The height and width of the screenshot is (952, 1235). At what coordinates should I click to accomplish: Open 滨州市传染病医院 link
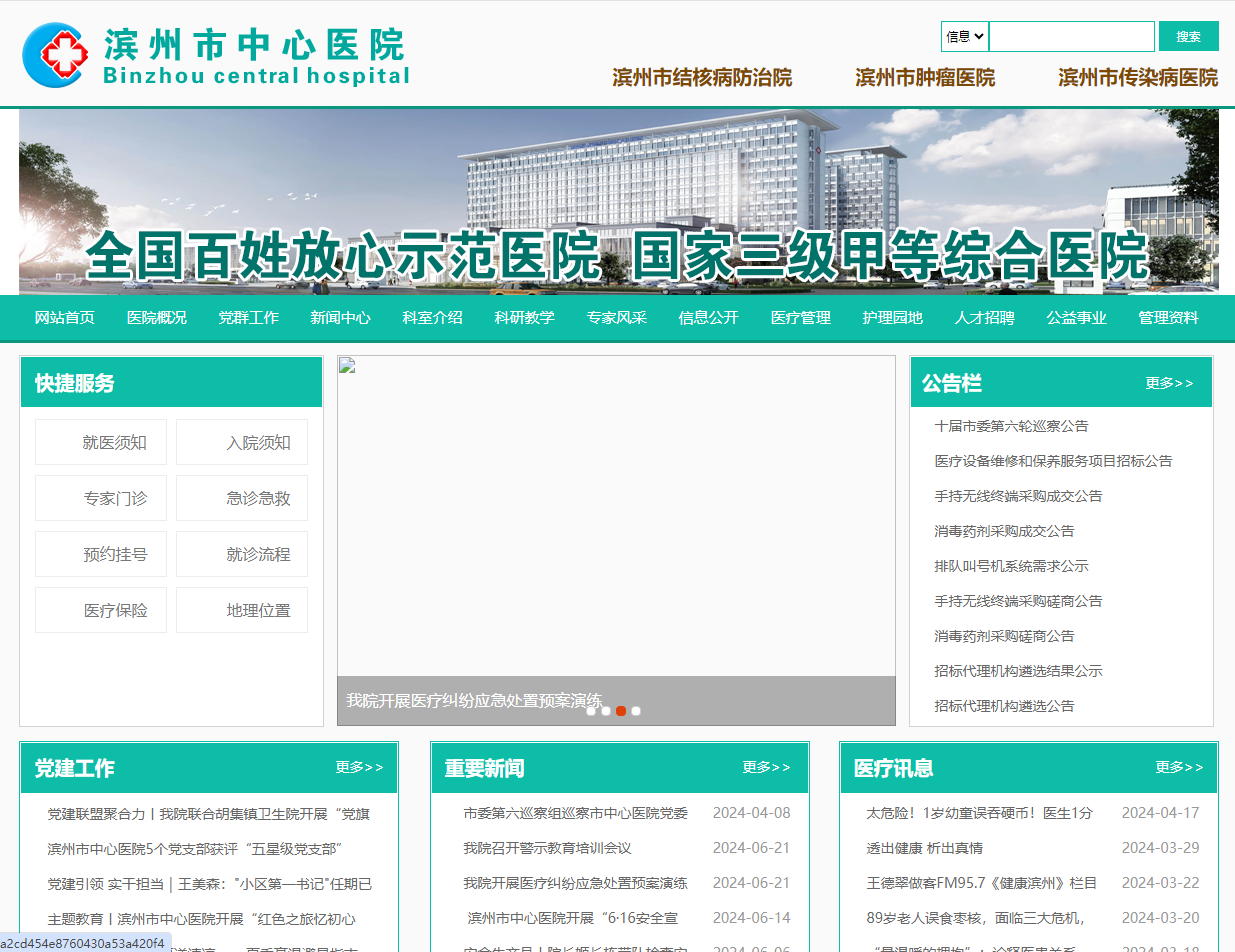pyautogui.click(x=1138, y=77)
